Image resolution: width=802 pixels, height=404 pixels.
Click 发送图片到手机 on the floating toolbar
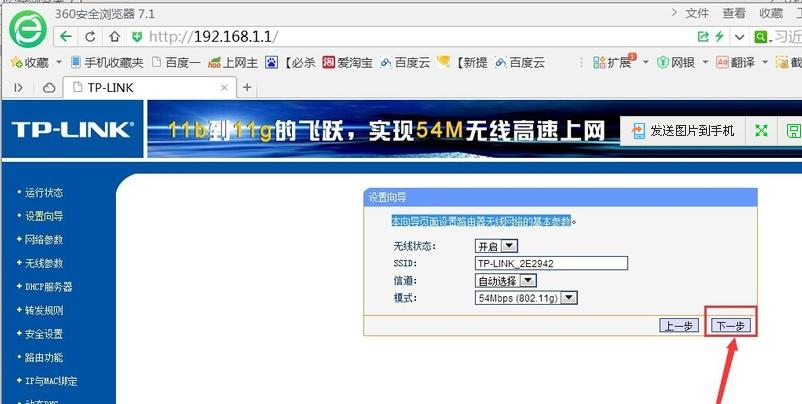pyautogui.click(x=683, y=131)
